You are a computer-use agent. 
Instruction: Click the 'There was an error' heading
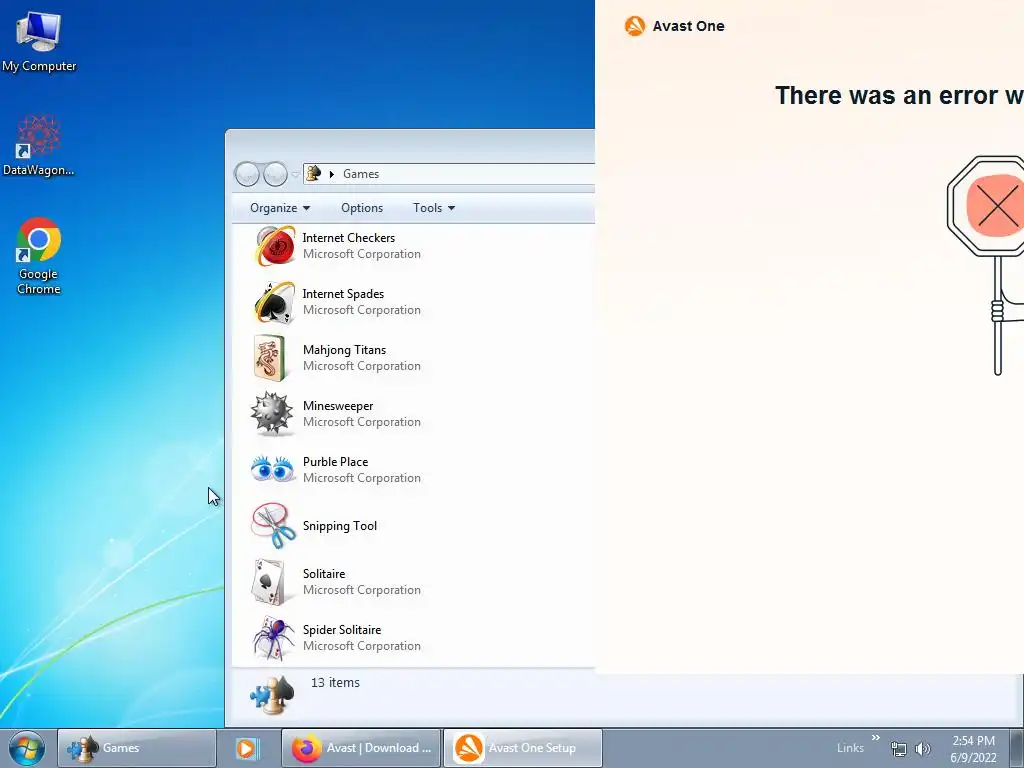pos(899,95)
